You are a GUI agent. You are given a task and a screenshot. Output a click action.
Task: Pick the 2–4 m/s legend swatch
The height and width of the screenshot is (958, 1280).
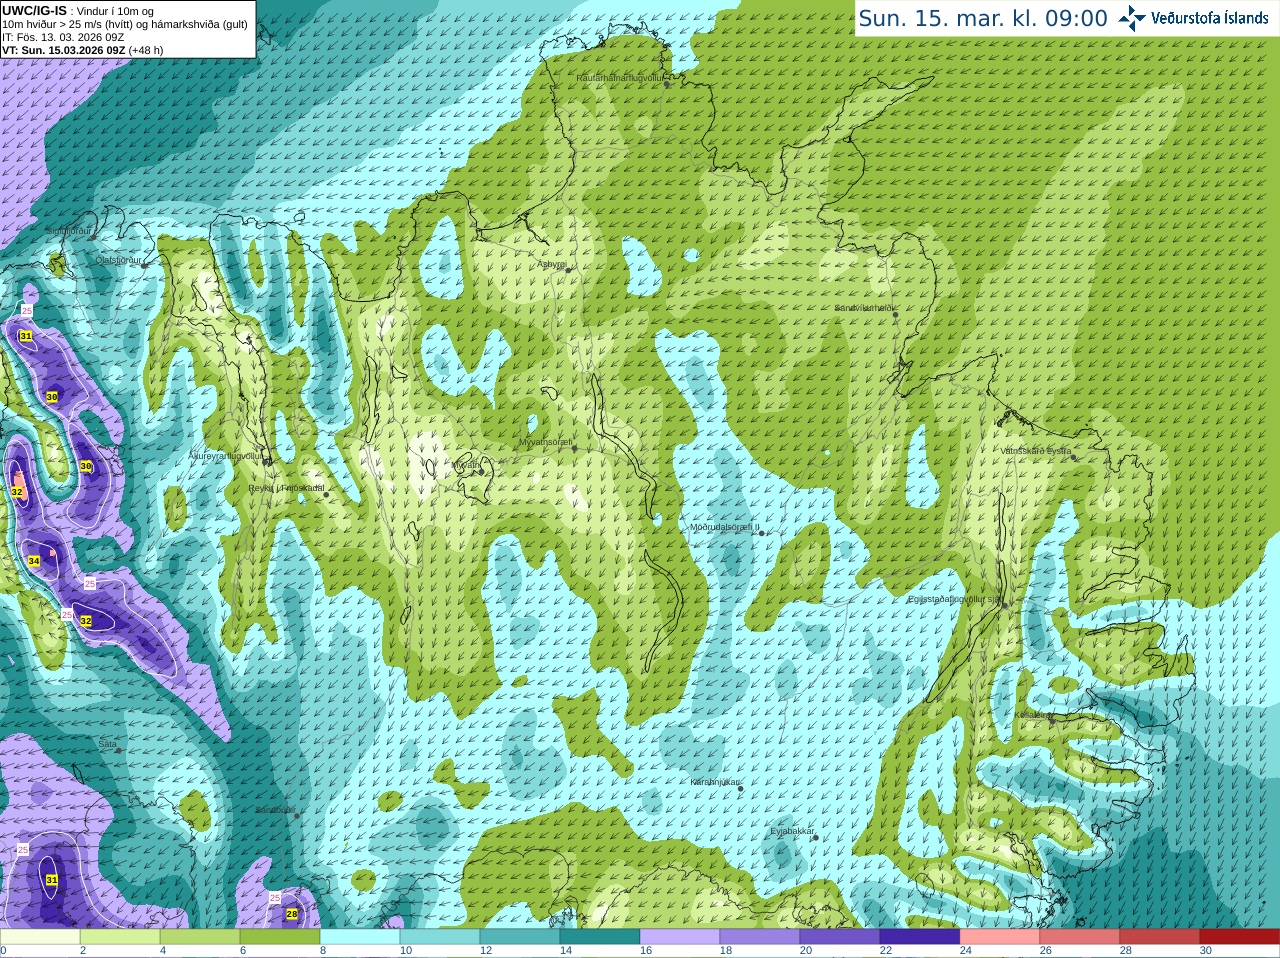(x=120, y=937)
